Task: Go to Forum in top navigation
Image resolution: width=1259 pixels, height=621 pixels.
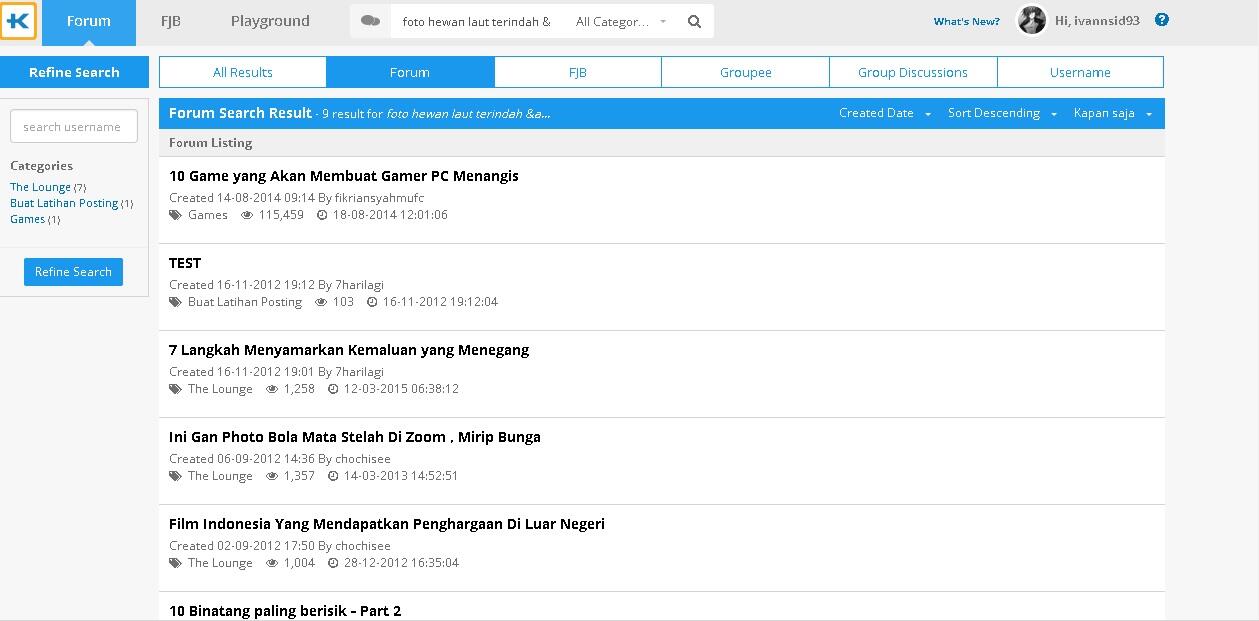Action: pyautogui.click(x=89, y=21)
